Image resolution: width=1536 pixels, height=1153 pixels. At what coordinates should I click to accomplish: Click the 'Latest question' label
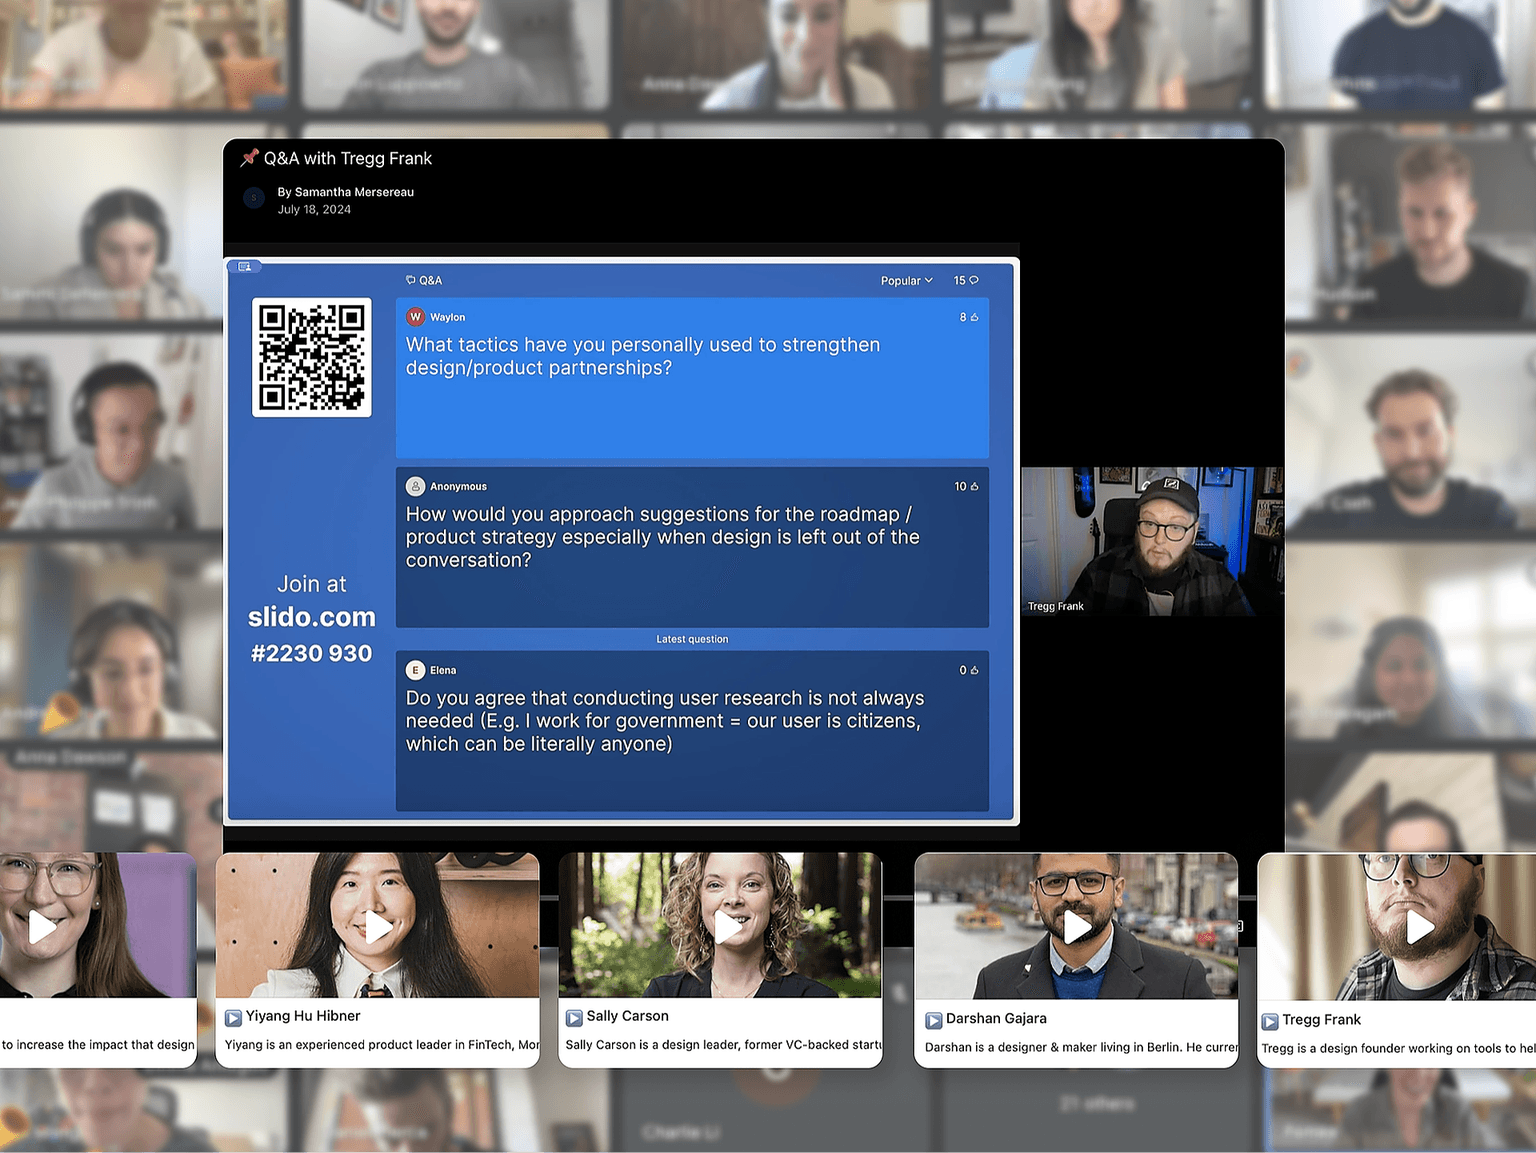(692, 639)
